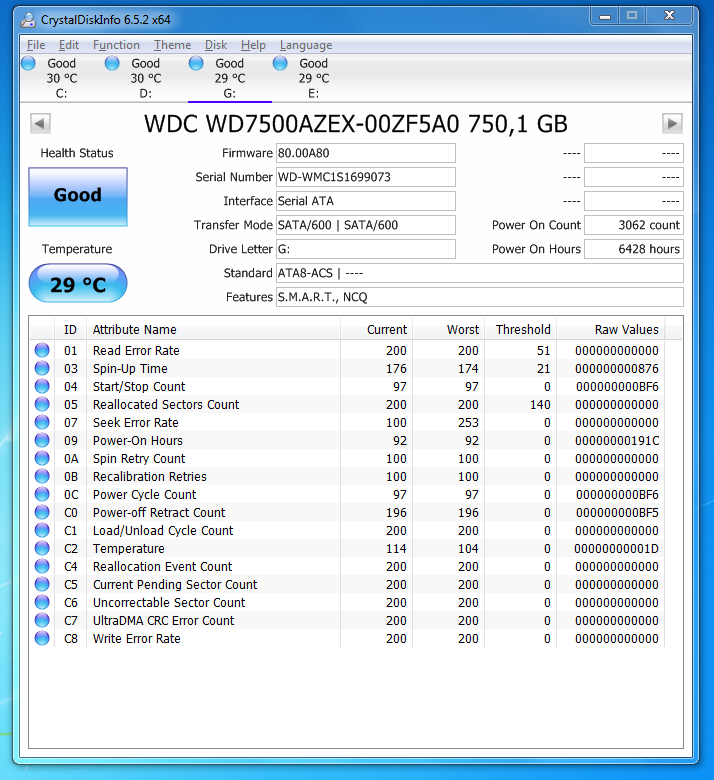Go to next disk with right arrow
Viewport: 714px width, 780px height.
pyautogui.click(x=673, y=124)
